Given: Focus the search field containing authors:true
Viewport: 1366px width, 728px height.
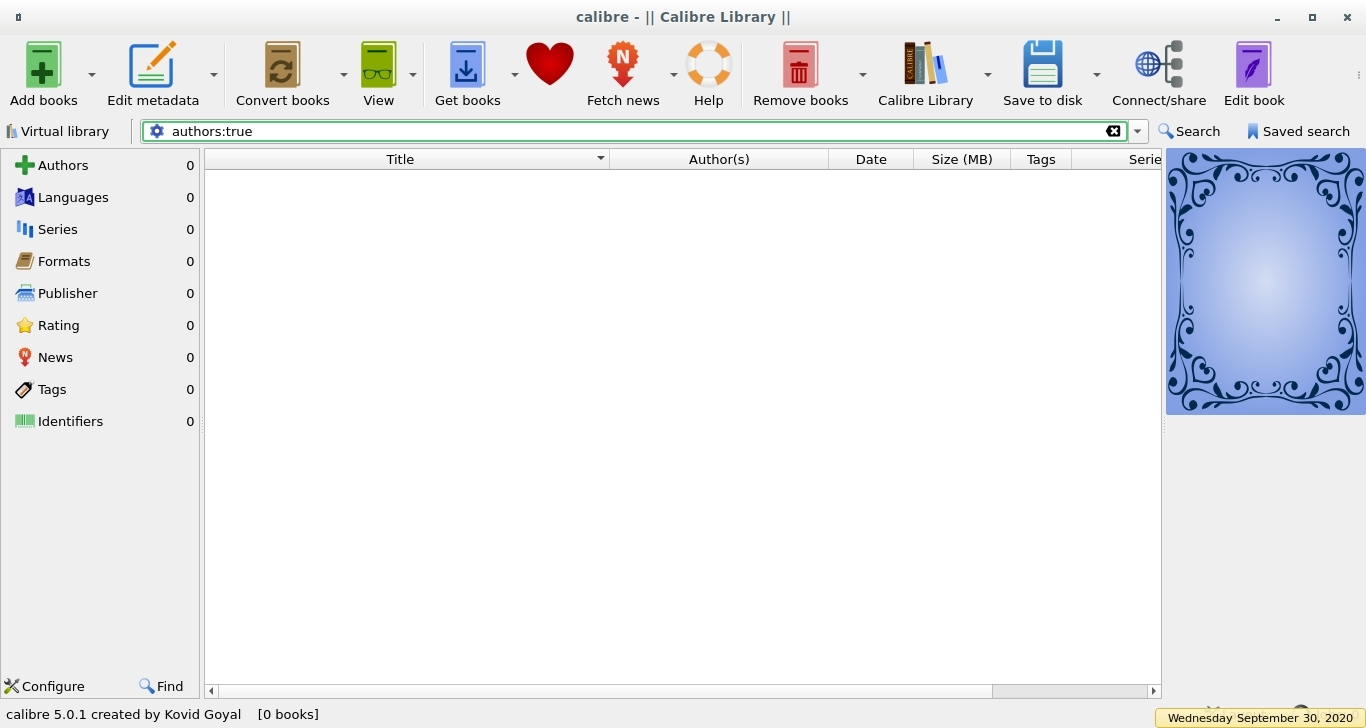Looking at the screenshot, I should pyautogui.click(x=635, y=131).
